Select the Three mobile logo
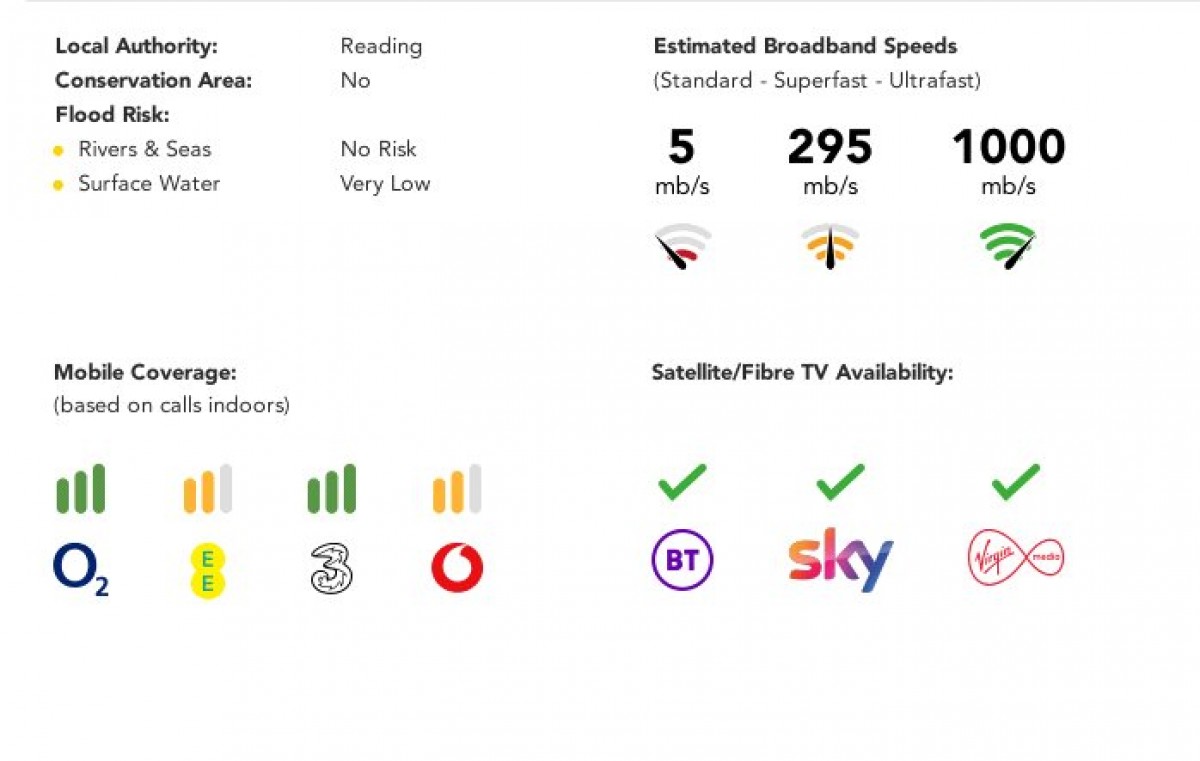Screen dimensions: 1200x761 click(x=332, y=570)
